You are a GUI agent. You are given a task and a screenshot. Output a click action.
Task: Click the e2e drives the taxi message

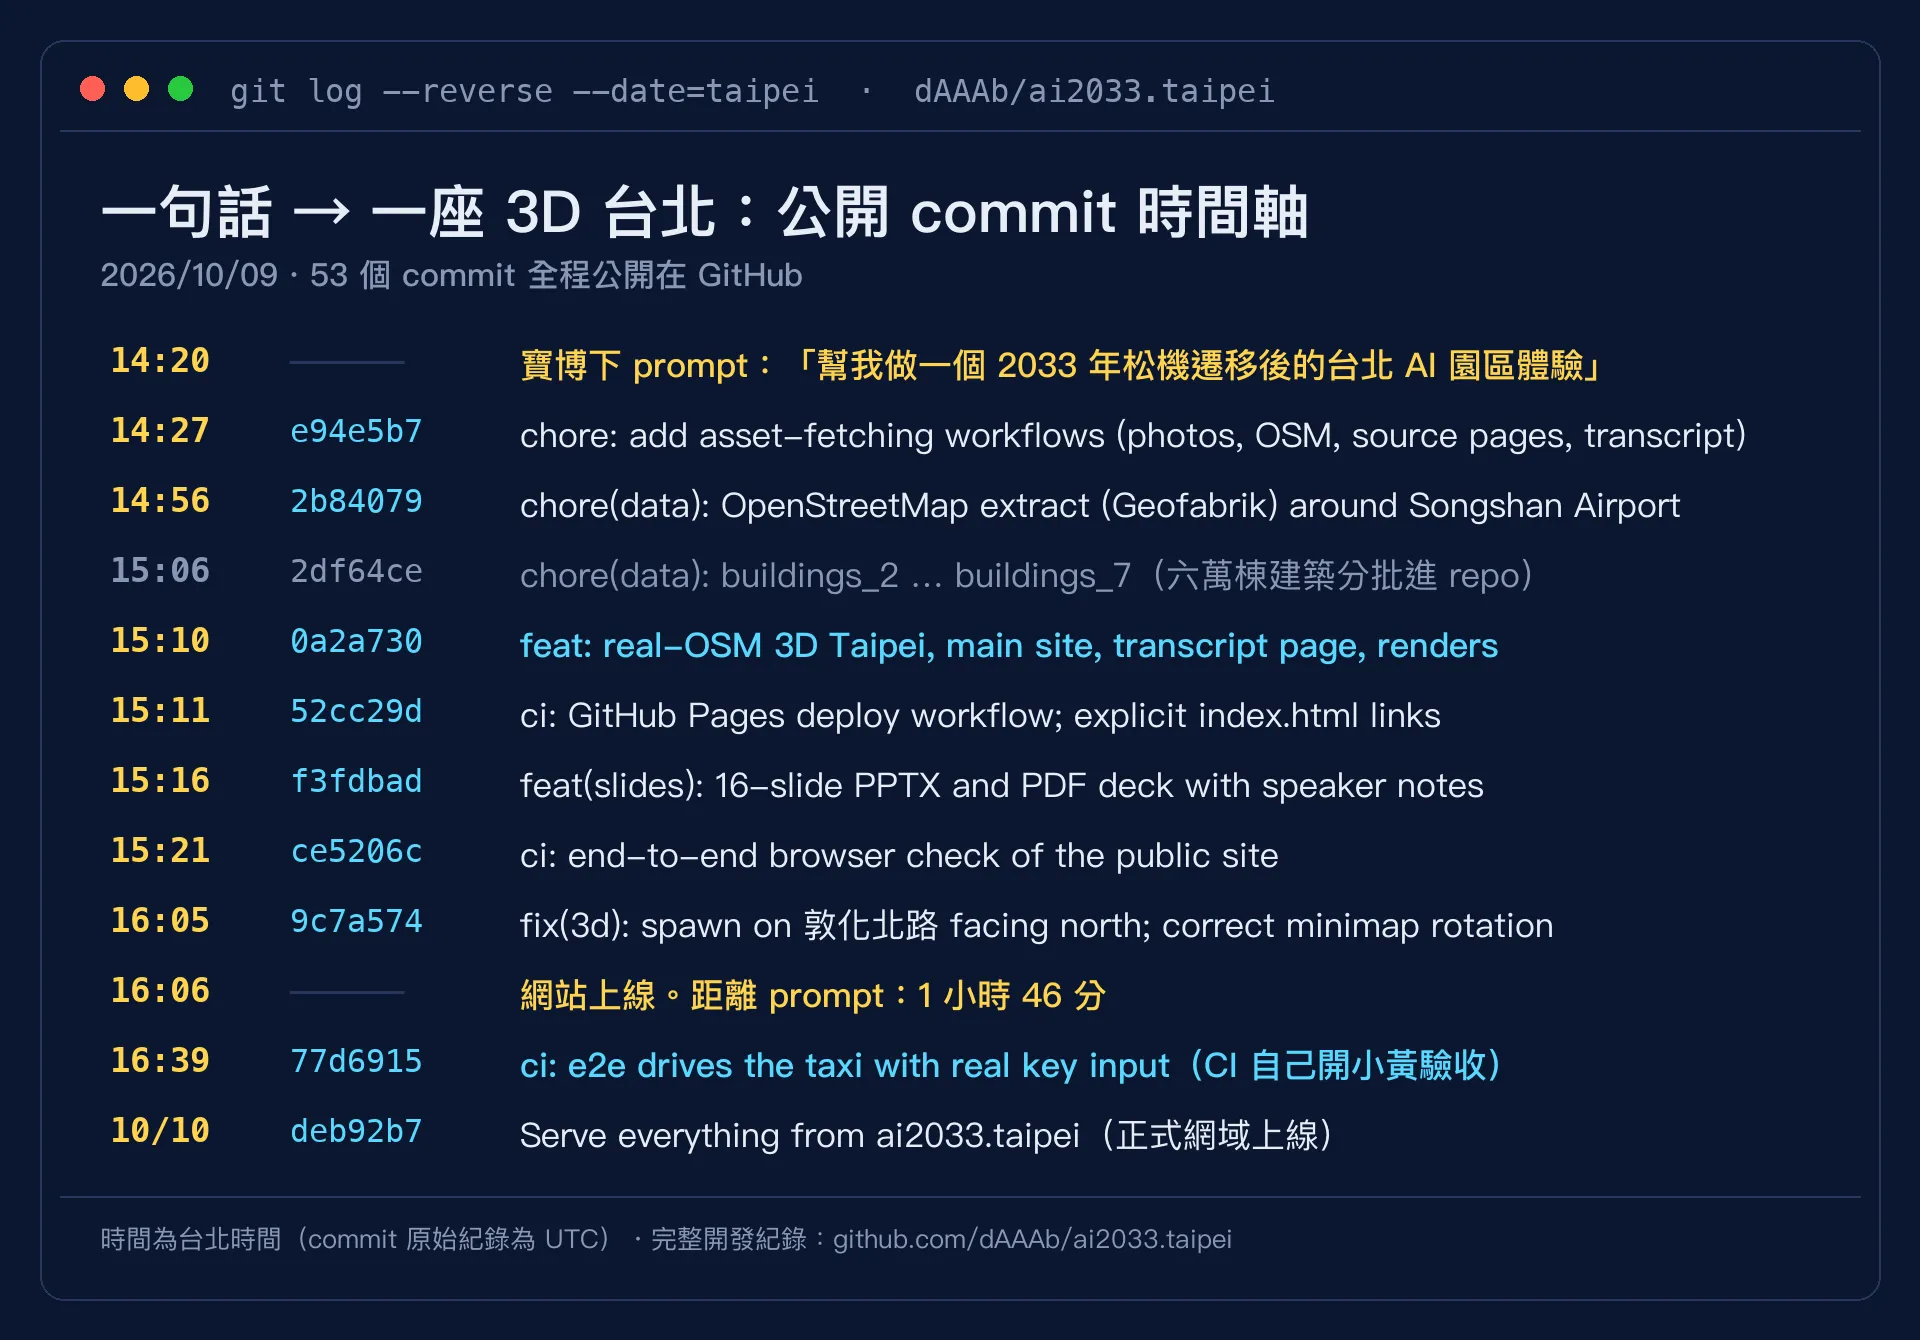[x=1011, y=1066]
